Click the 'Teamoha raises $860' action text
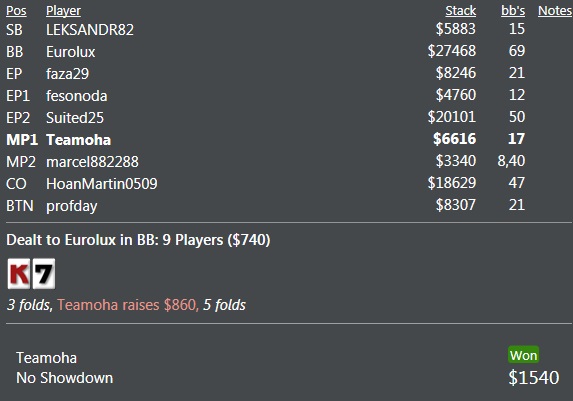Screen dimensions: 573x401 pyautogui.click(x=127, y=304)
